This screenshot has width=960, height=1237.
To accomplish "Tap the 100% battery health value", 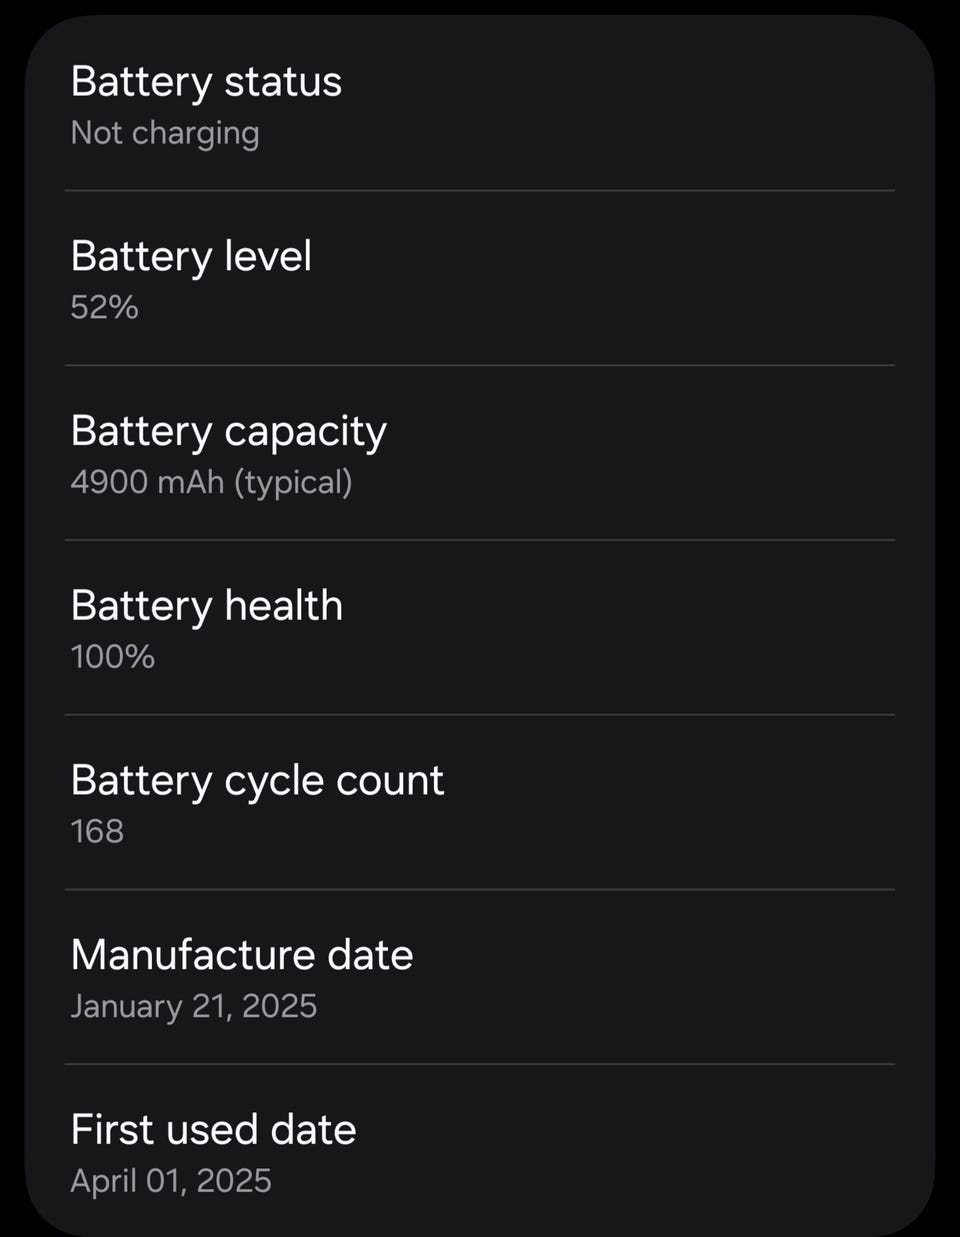I will [113, 657].
